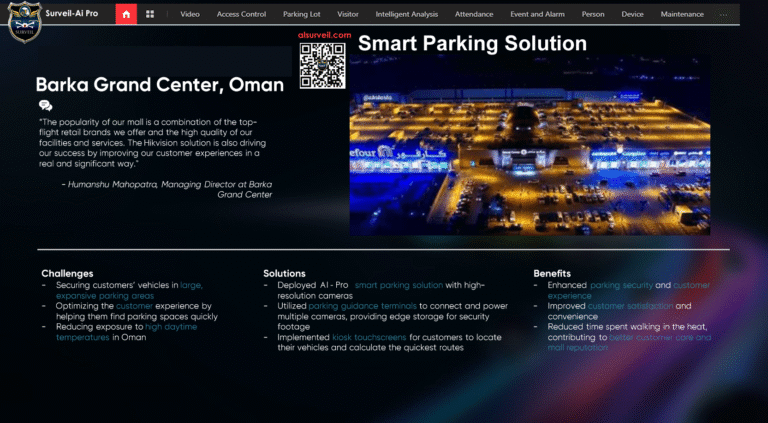Click the Challenges heading
This screenshot has height=423, width=768.
(67, 273)
